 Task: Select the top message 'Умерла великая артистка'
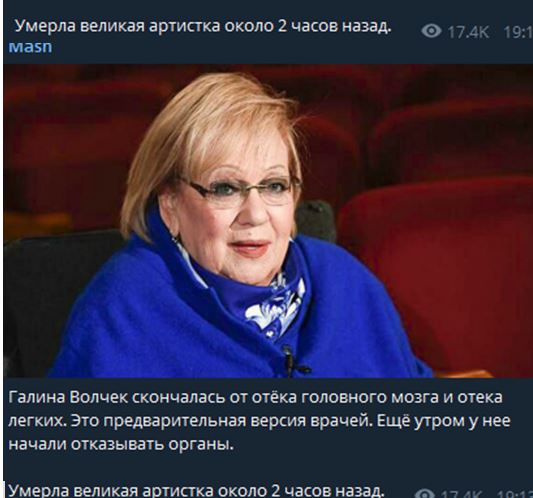203,27
